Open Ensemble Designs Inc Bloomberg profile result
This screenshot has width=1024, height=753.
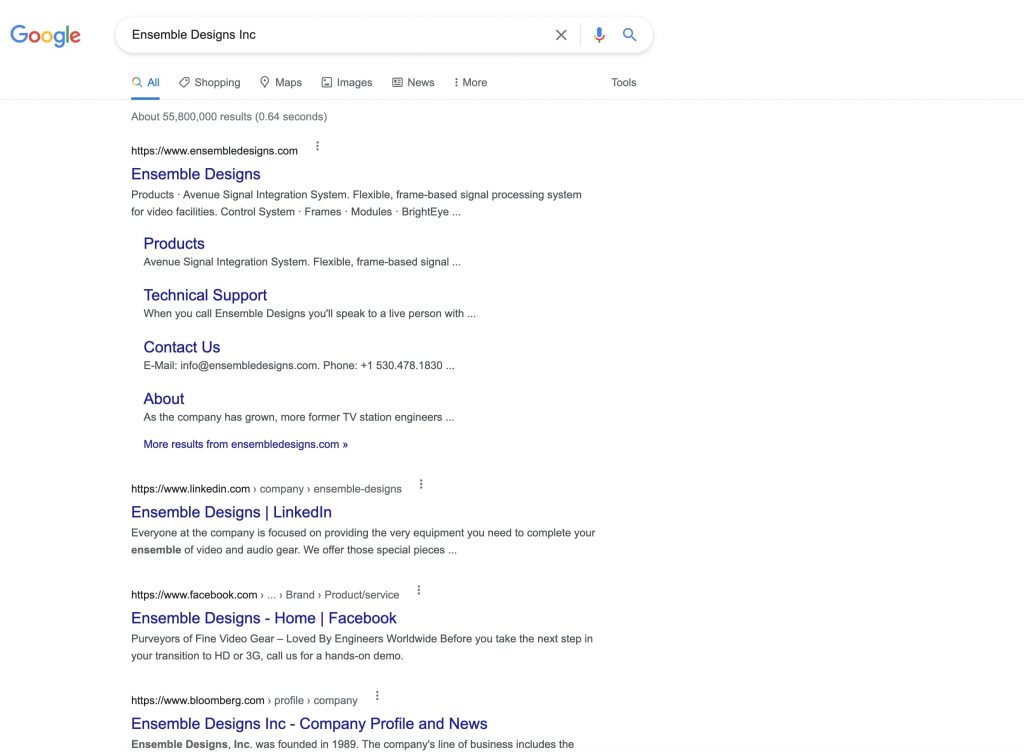point(309,724)
